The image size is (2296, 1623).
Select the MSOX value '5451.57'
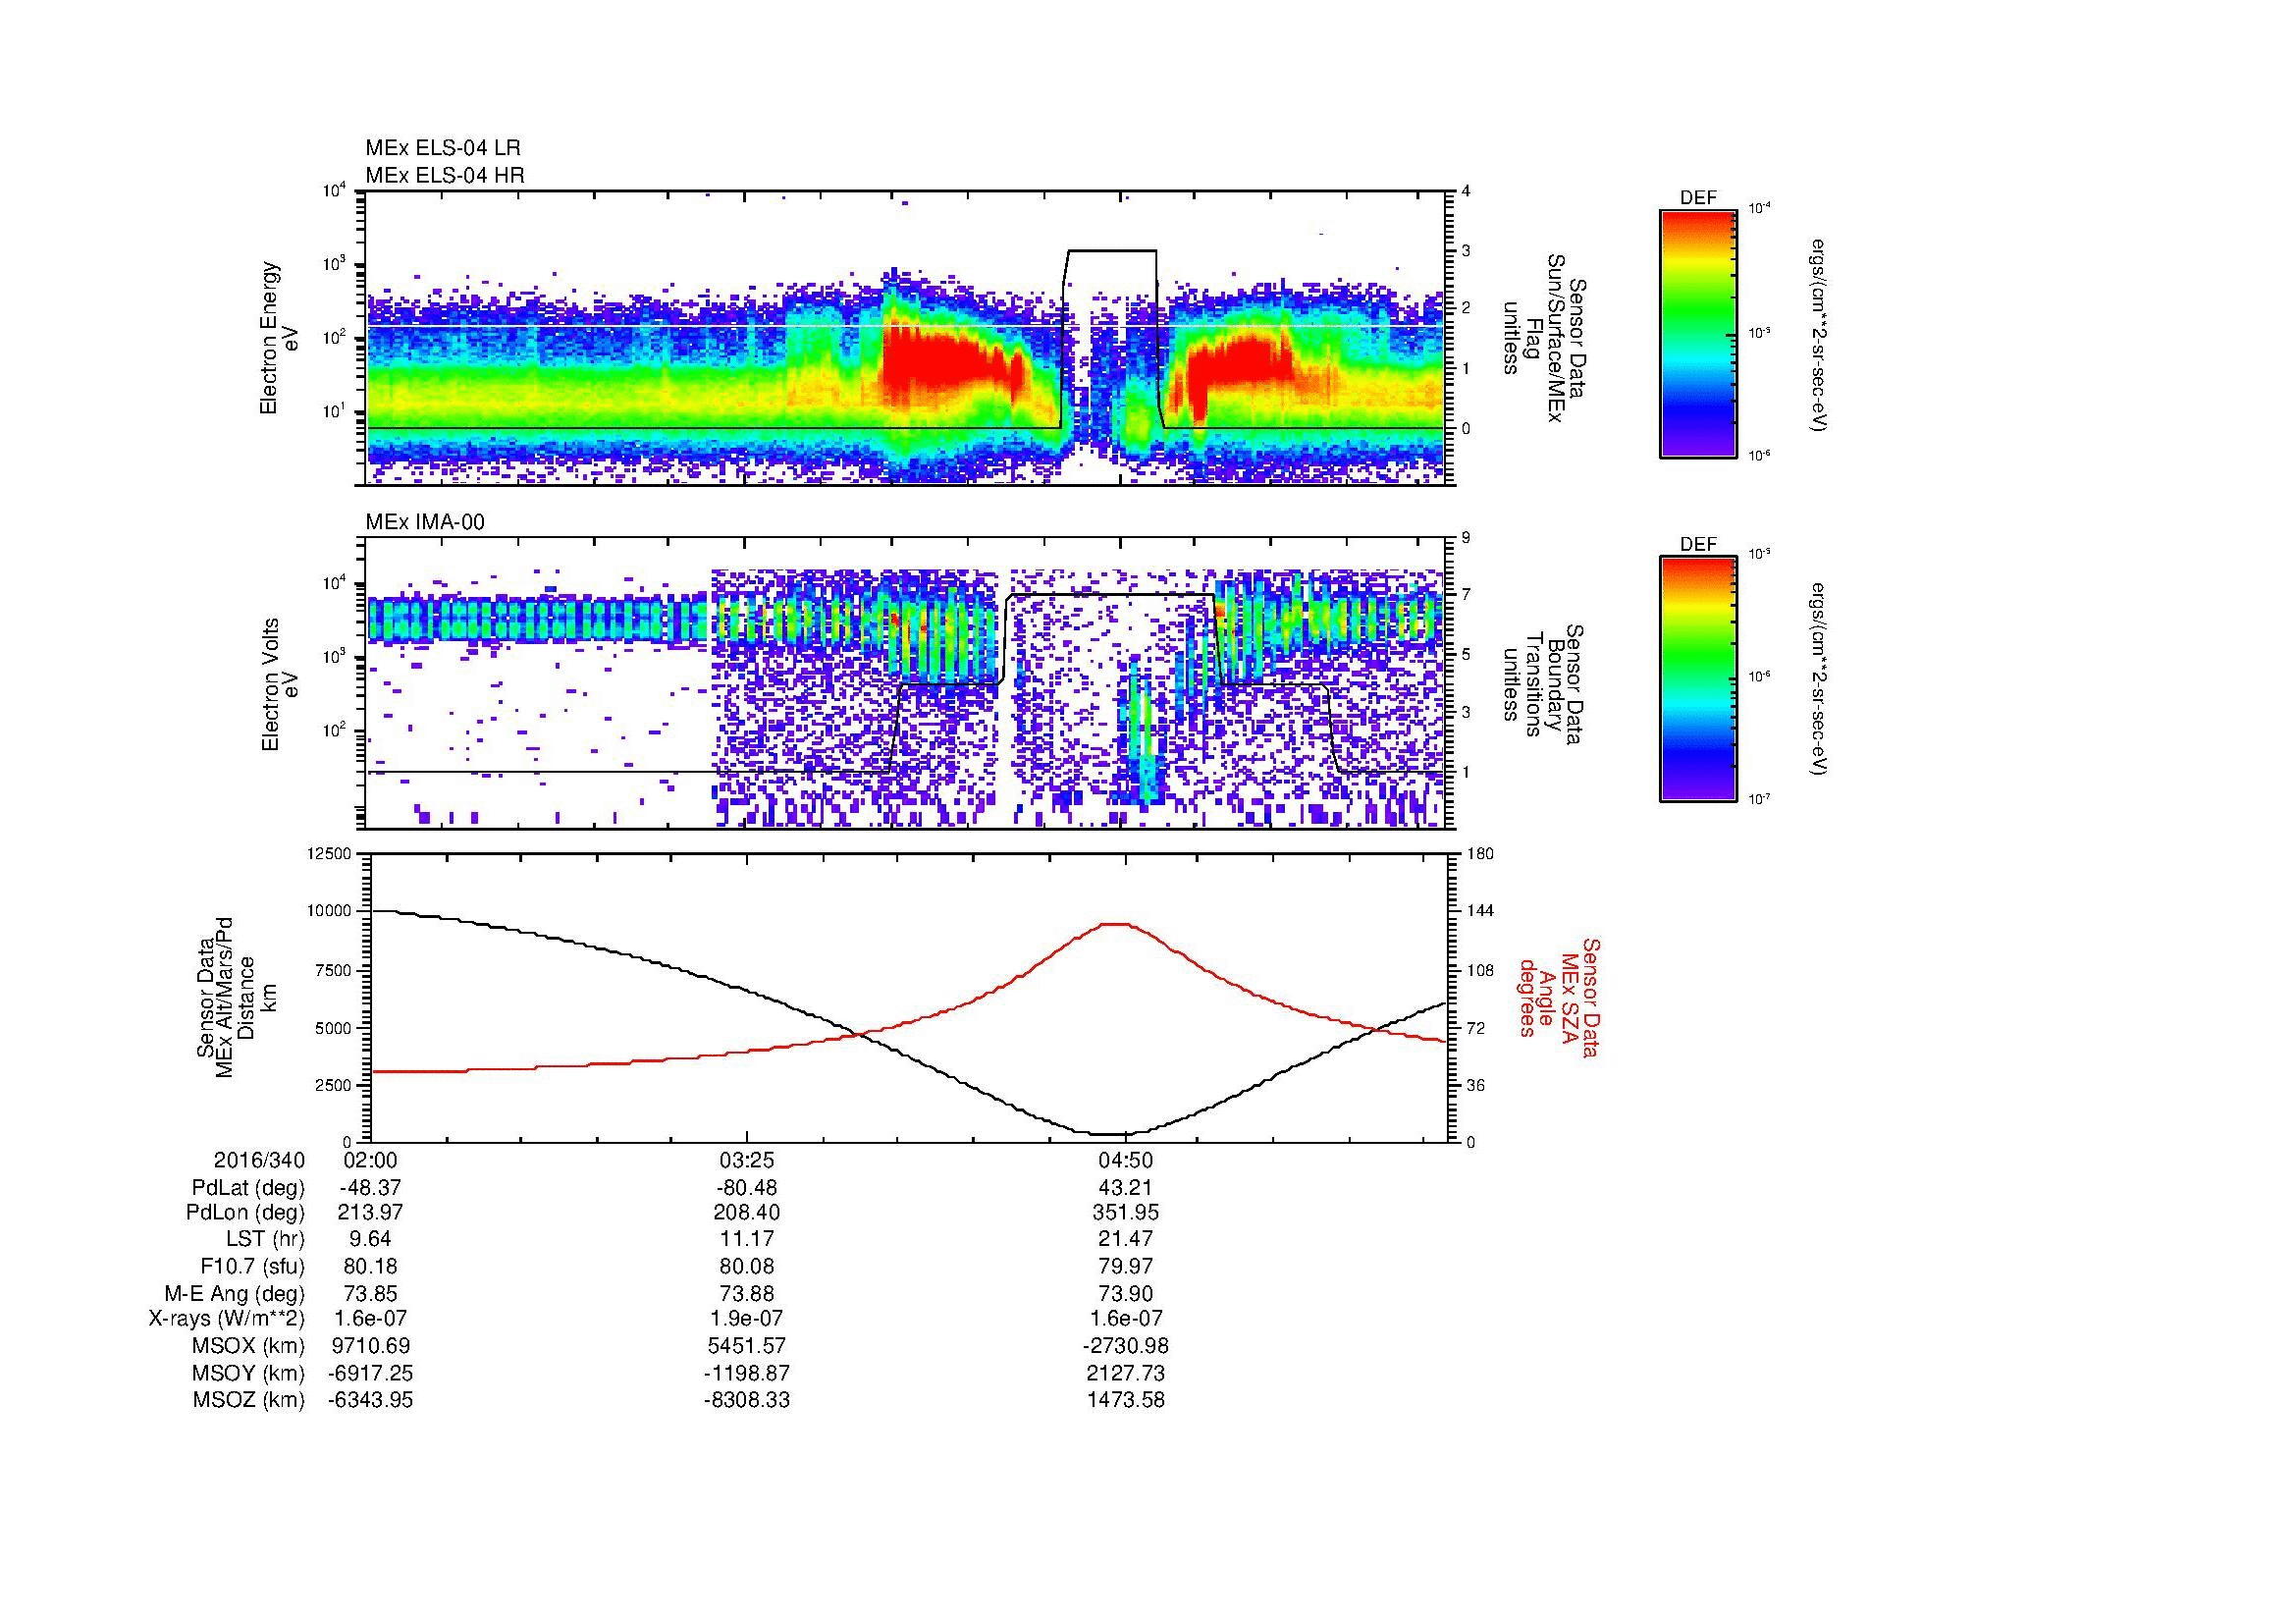(x=747, y=1346)
